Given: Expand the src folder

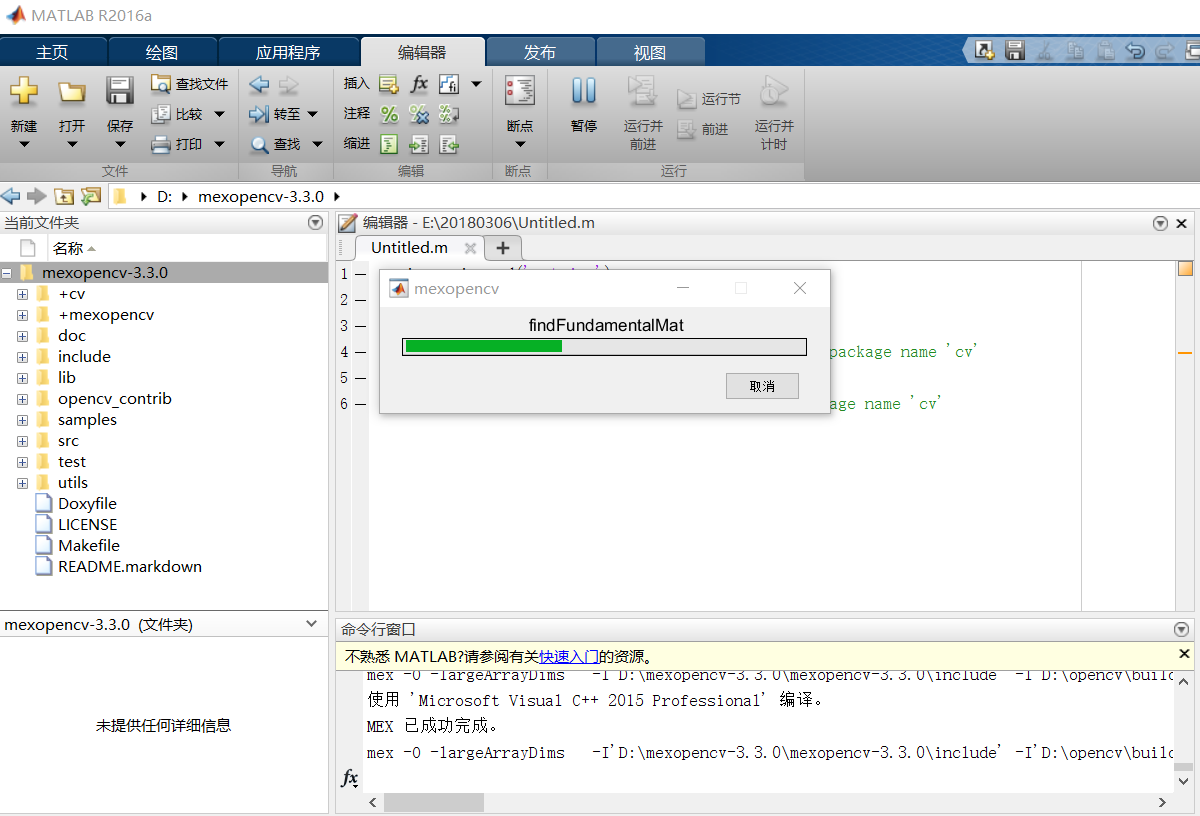Looking at the screenshot, I should [x=22, y=441].
